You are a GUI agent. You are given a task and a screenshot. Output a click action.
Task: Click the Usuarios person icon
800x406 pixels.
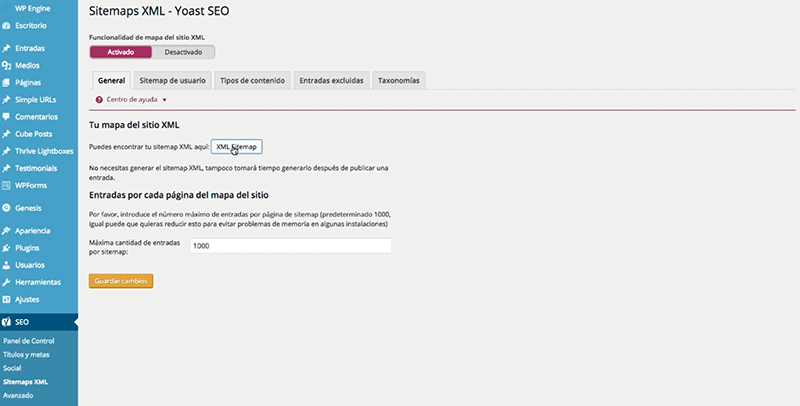[6, 265]
